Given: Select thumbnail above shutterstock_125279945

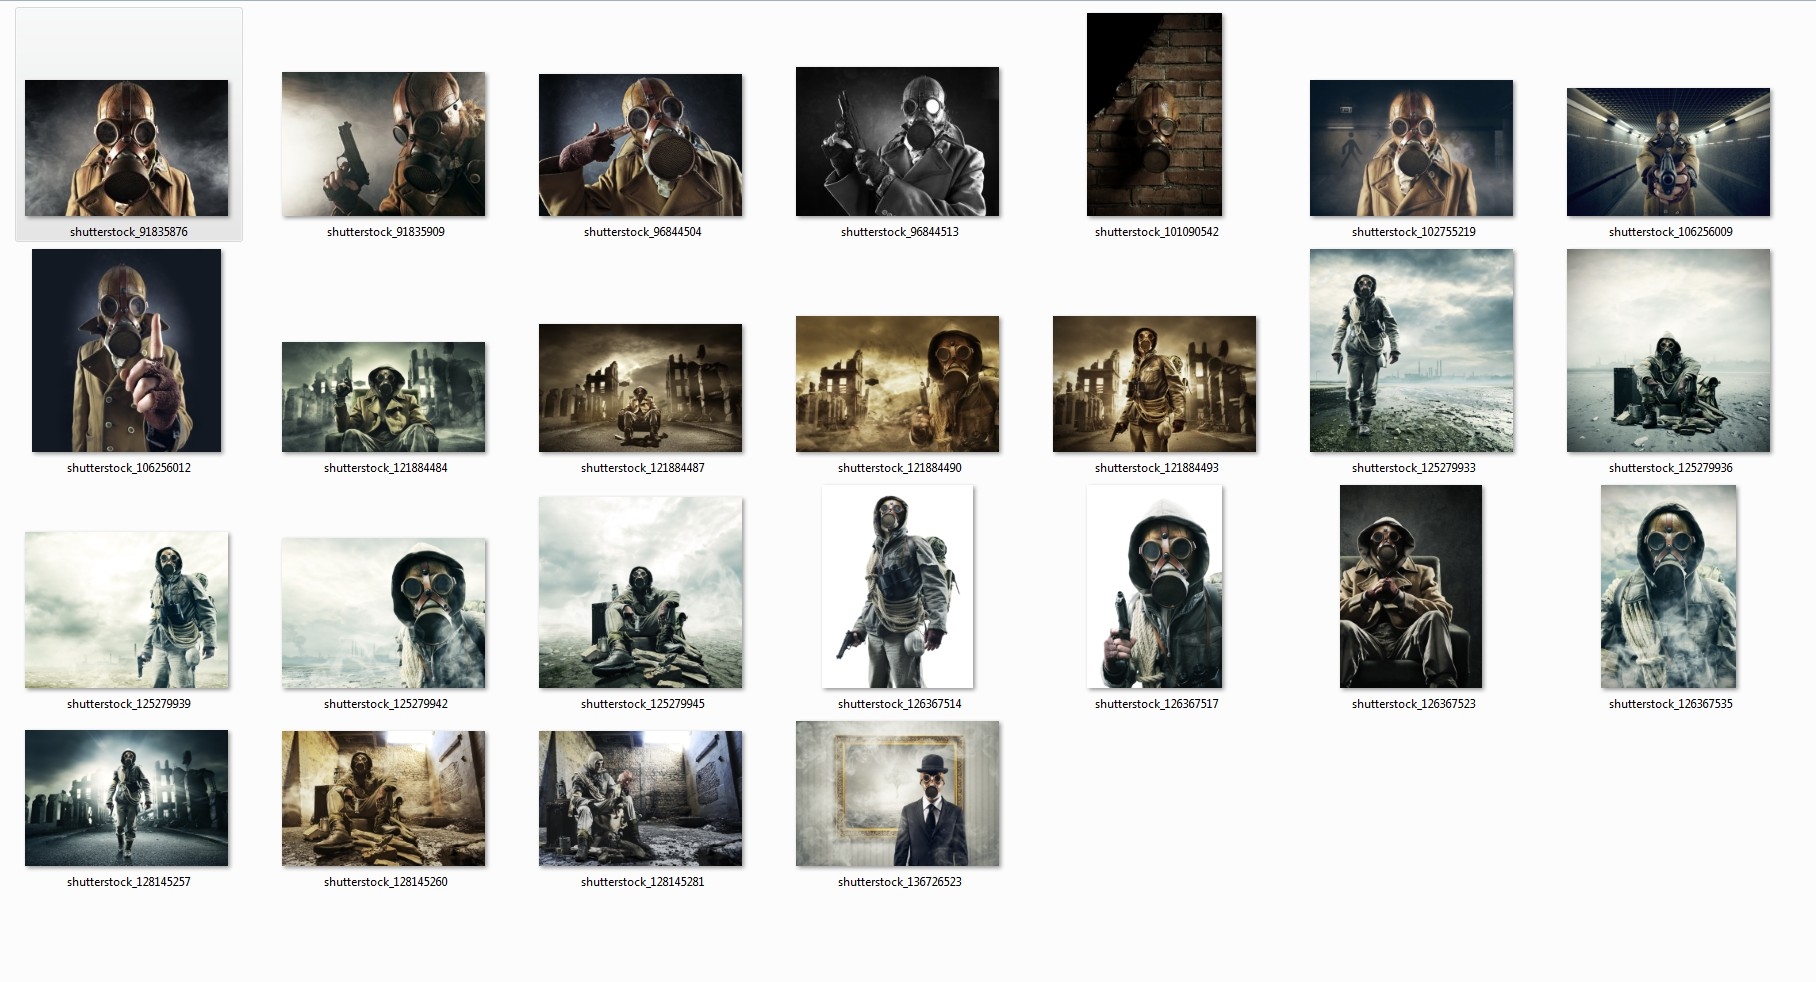Looking at the screenshot, I should pyautogui.click(x=641, y=592).
